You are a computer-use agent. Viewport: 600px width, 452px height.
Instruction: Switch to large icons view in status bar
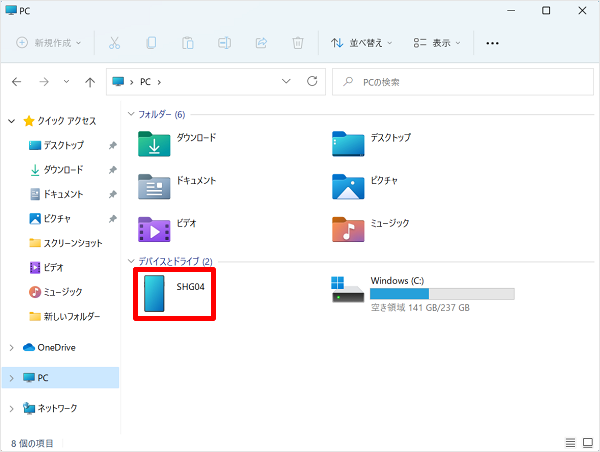click(x=587, y=443)
